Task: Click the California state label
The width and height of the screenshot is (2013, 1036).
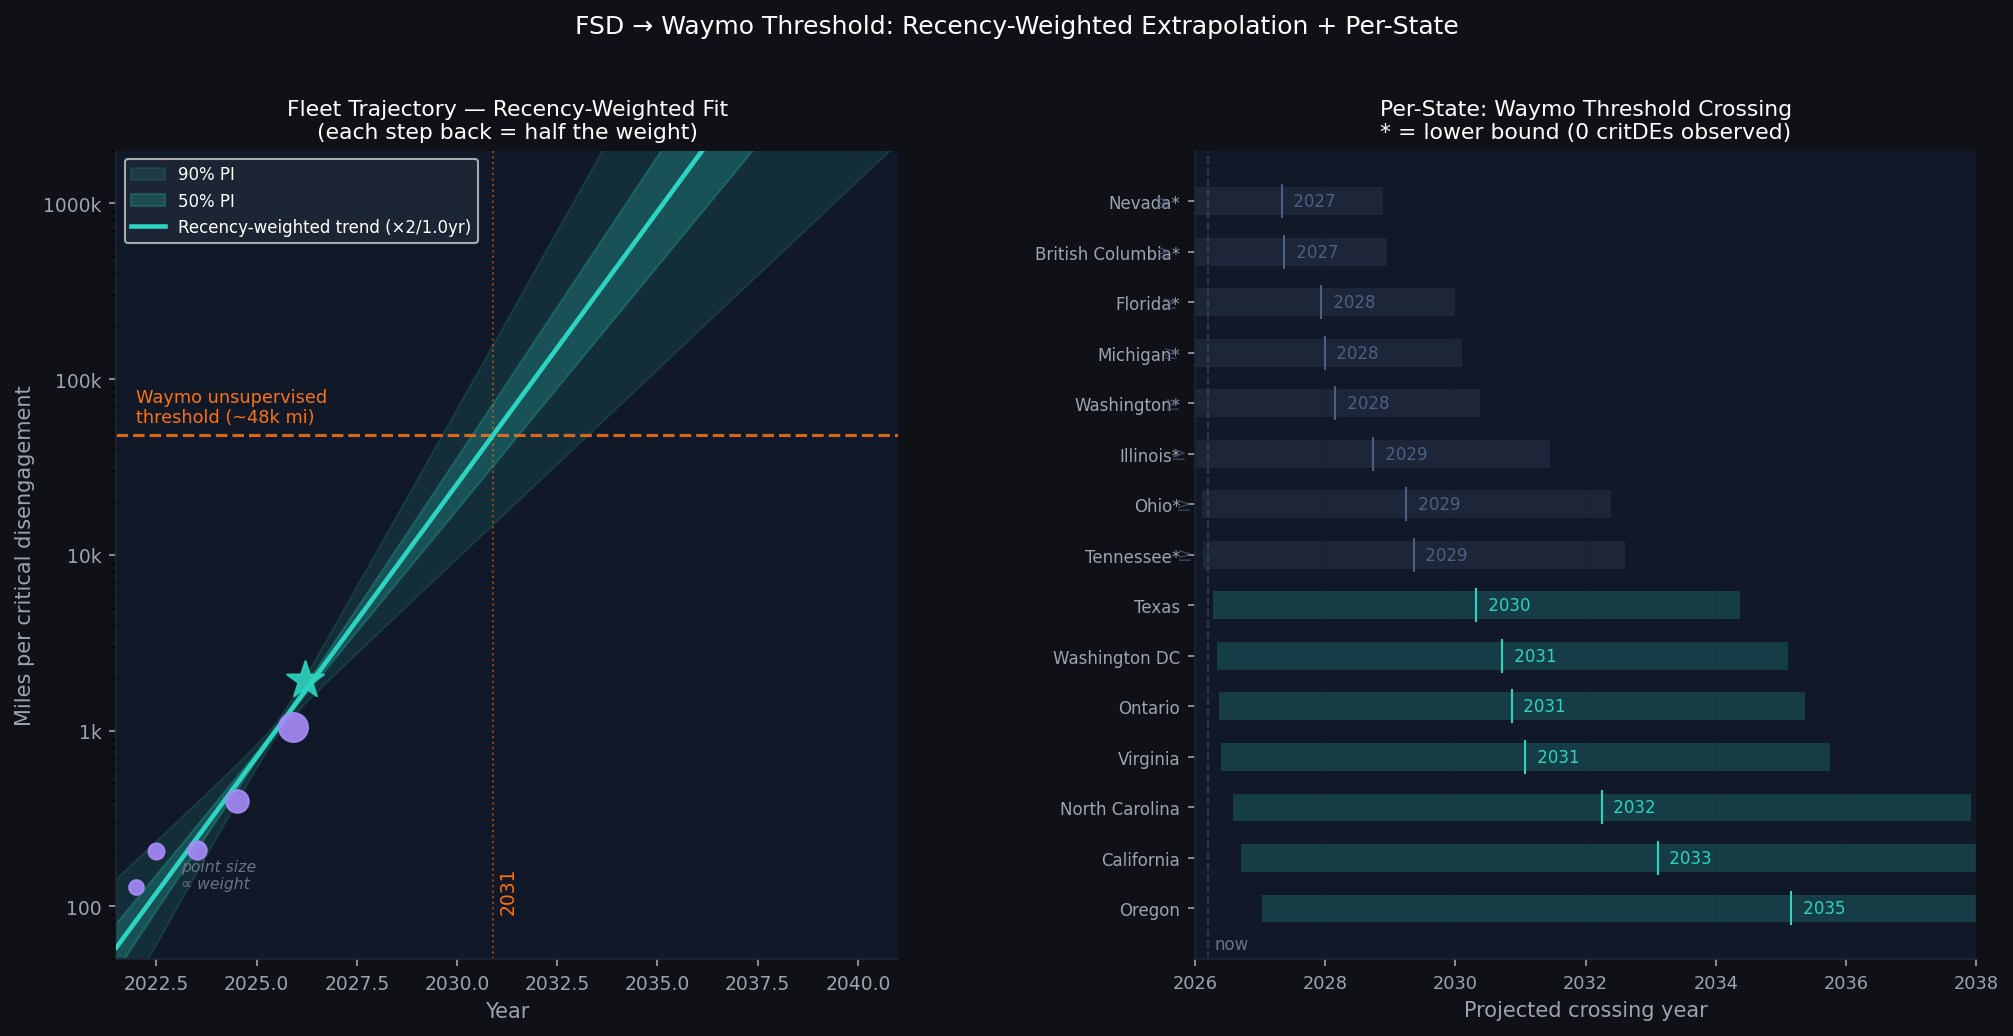Action: (1141, 860)
